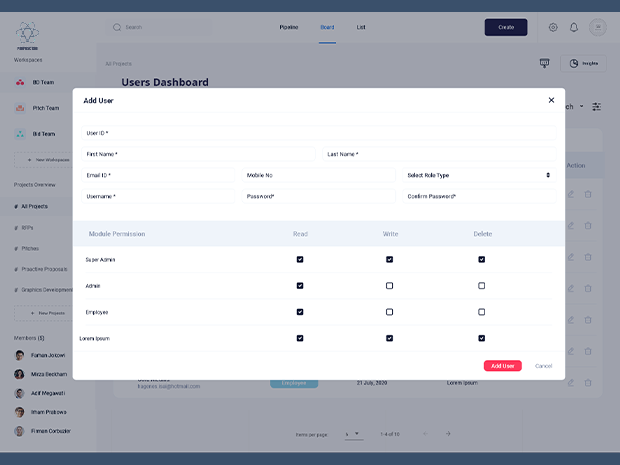Click the presentation board icon near Insights
Image resolution: width=620 pixels, height=465 pixels.
[x=544, y=63]
